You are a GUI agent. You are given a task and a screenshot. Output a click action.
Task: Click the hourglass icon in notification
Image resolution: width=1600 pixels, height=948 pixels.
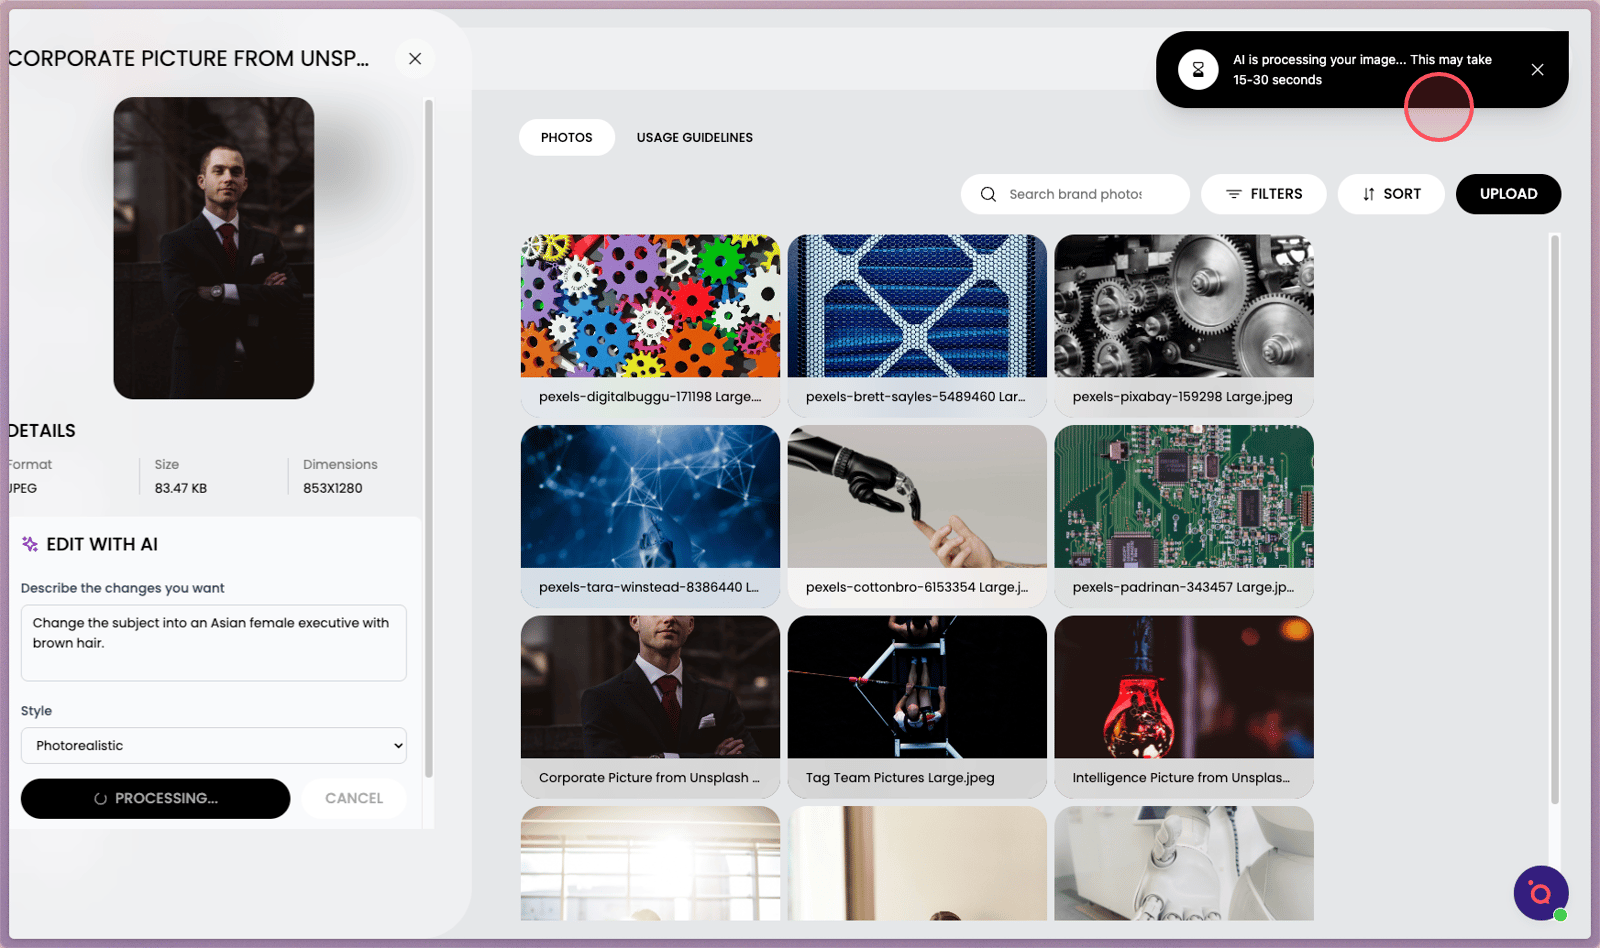pos(1198,70)
